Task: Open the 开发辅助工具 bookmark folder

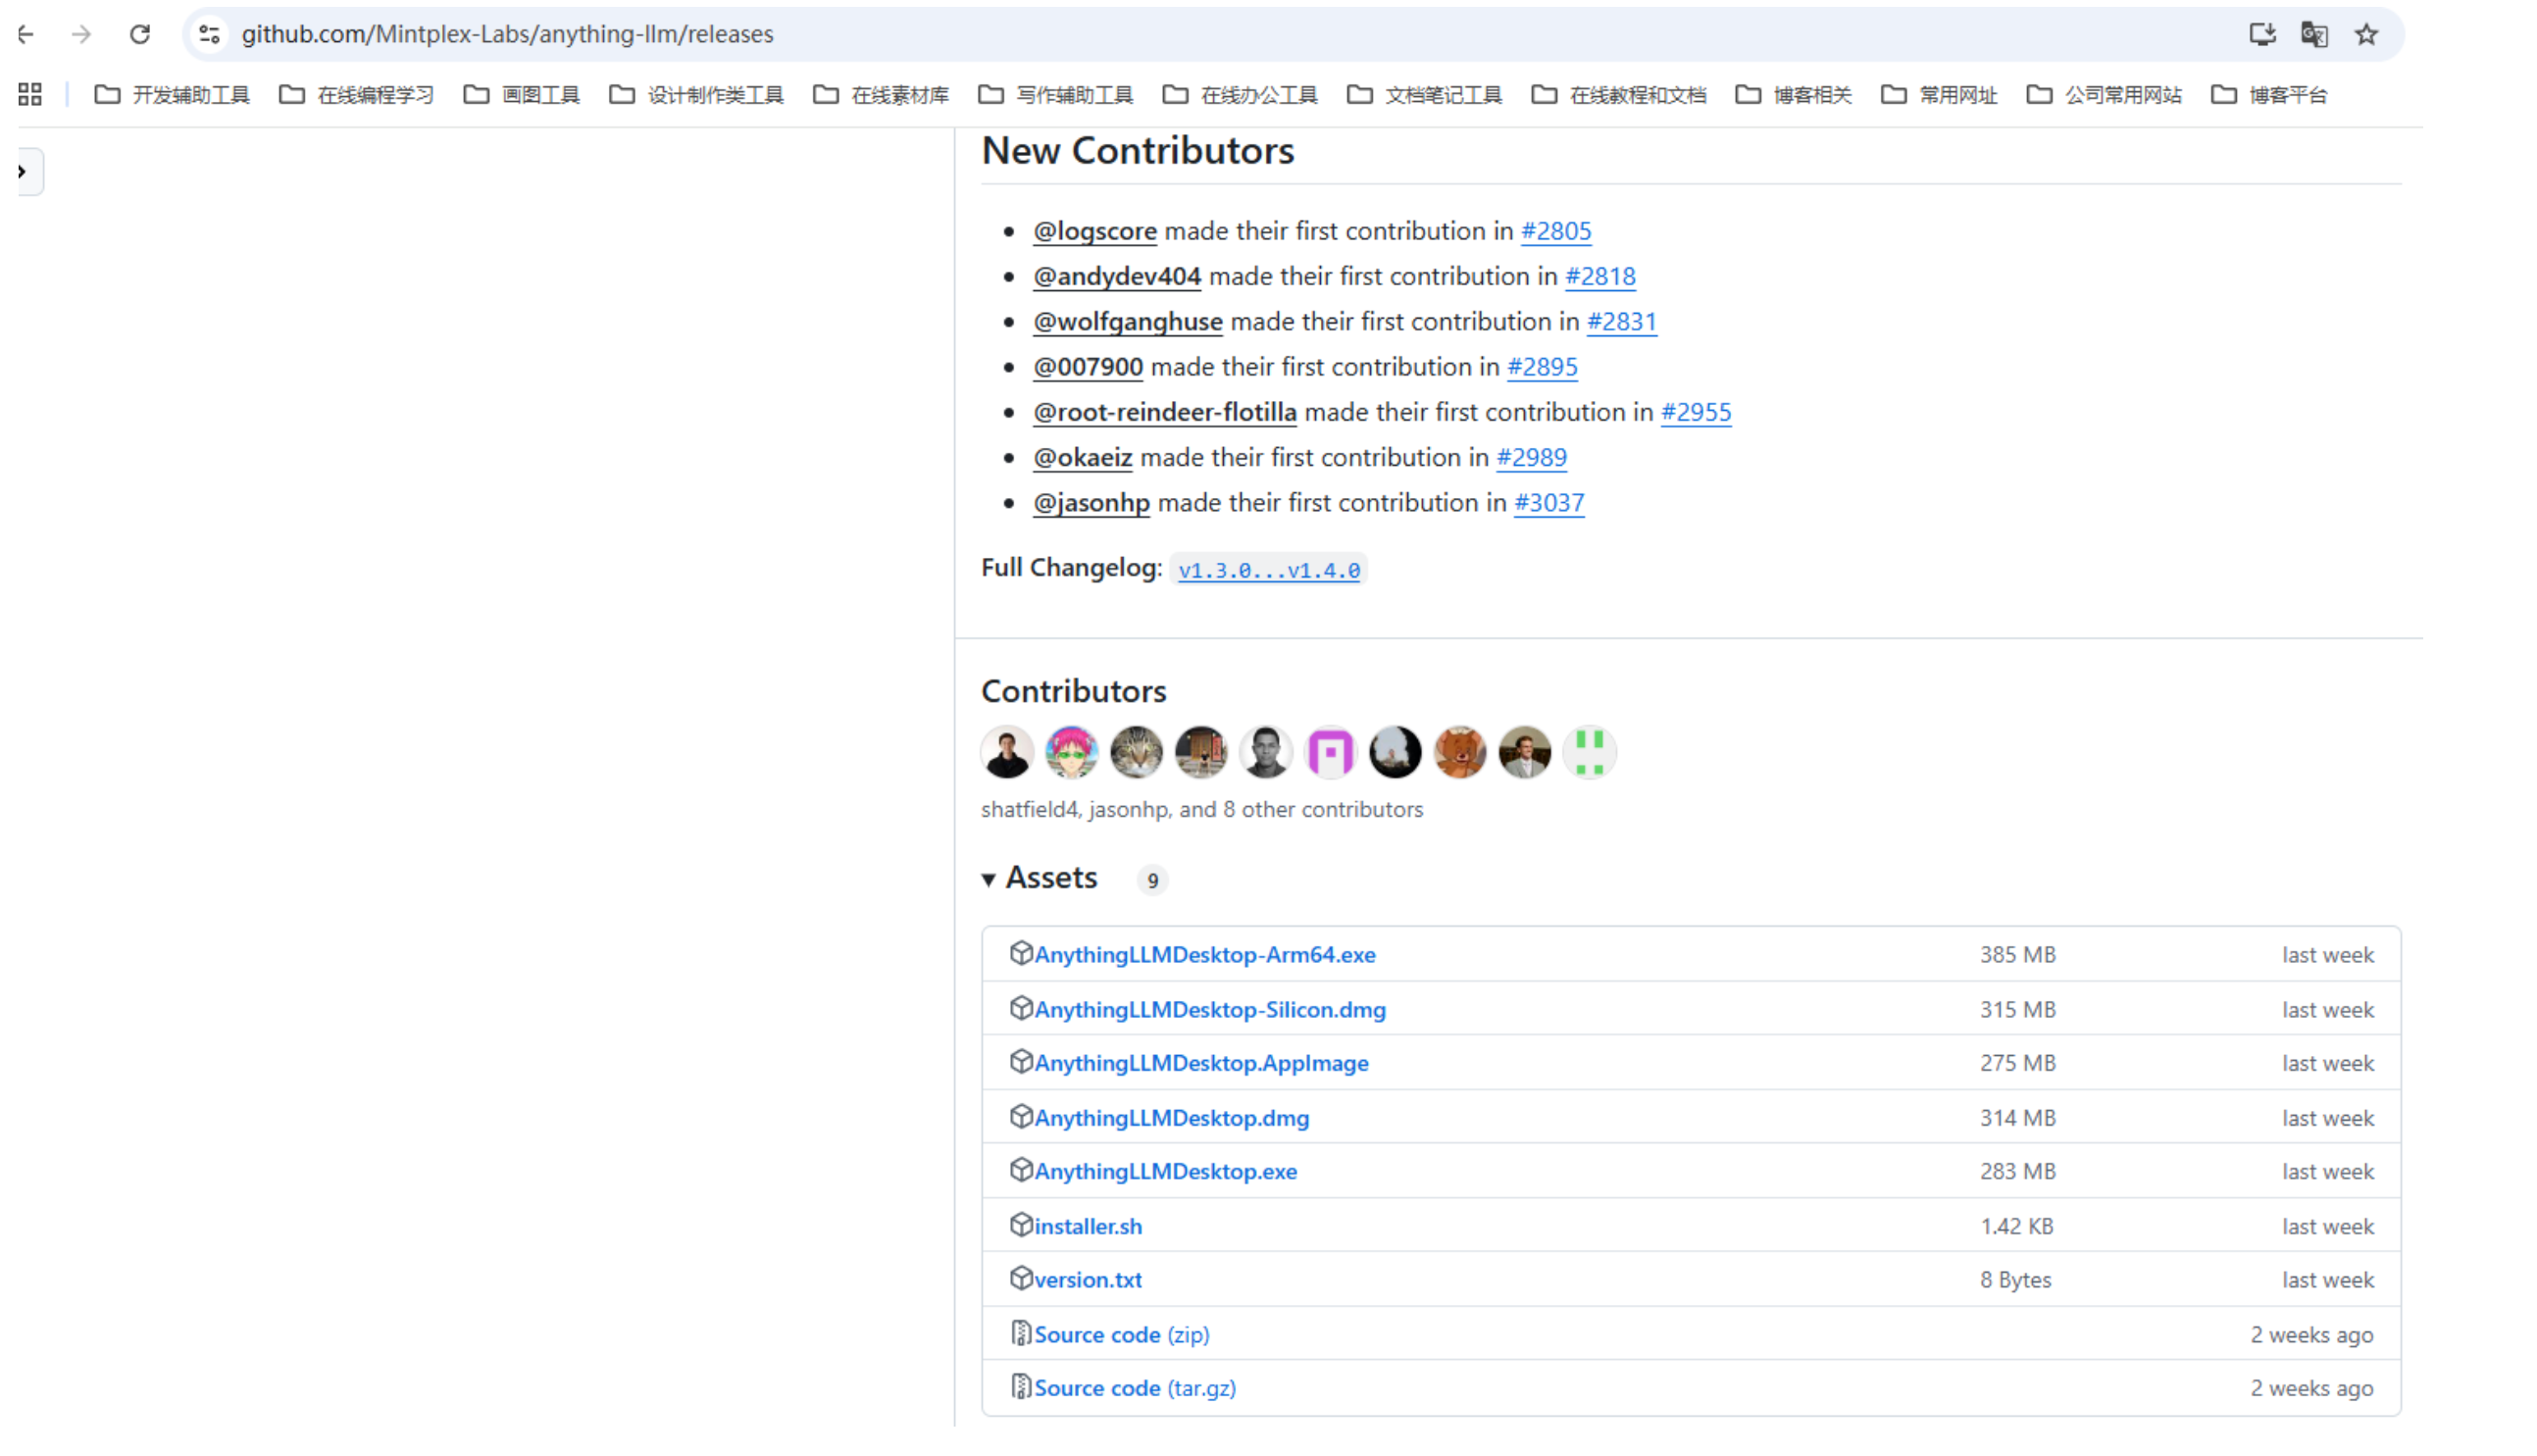Action: 172,95
